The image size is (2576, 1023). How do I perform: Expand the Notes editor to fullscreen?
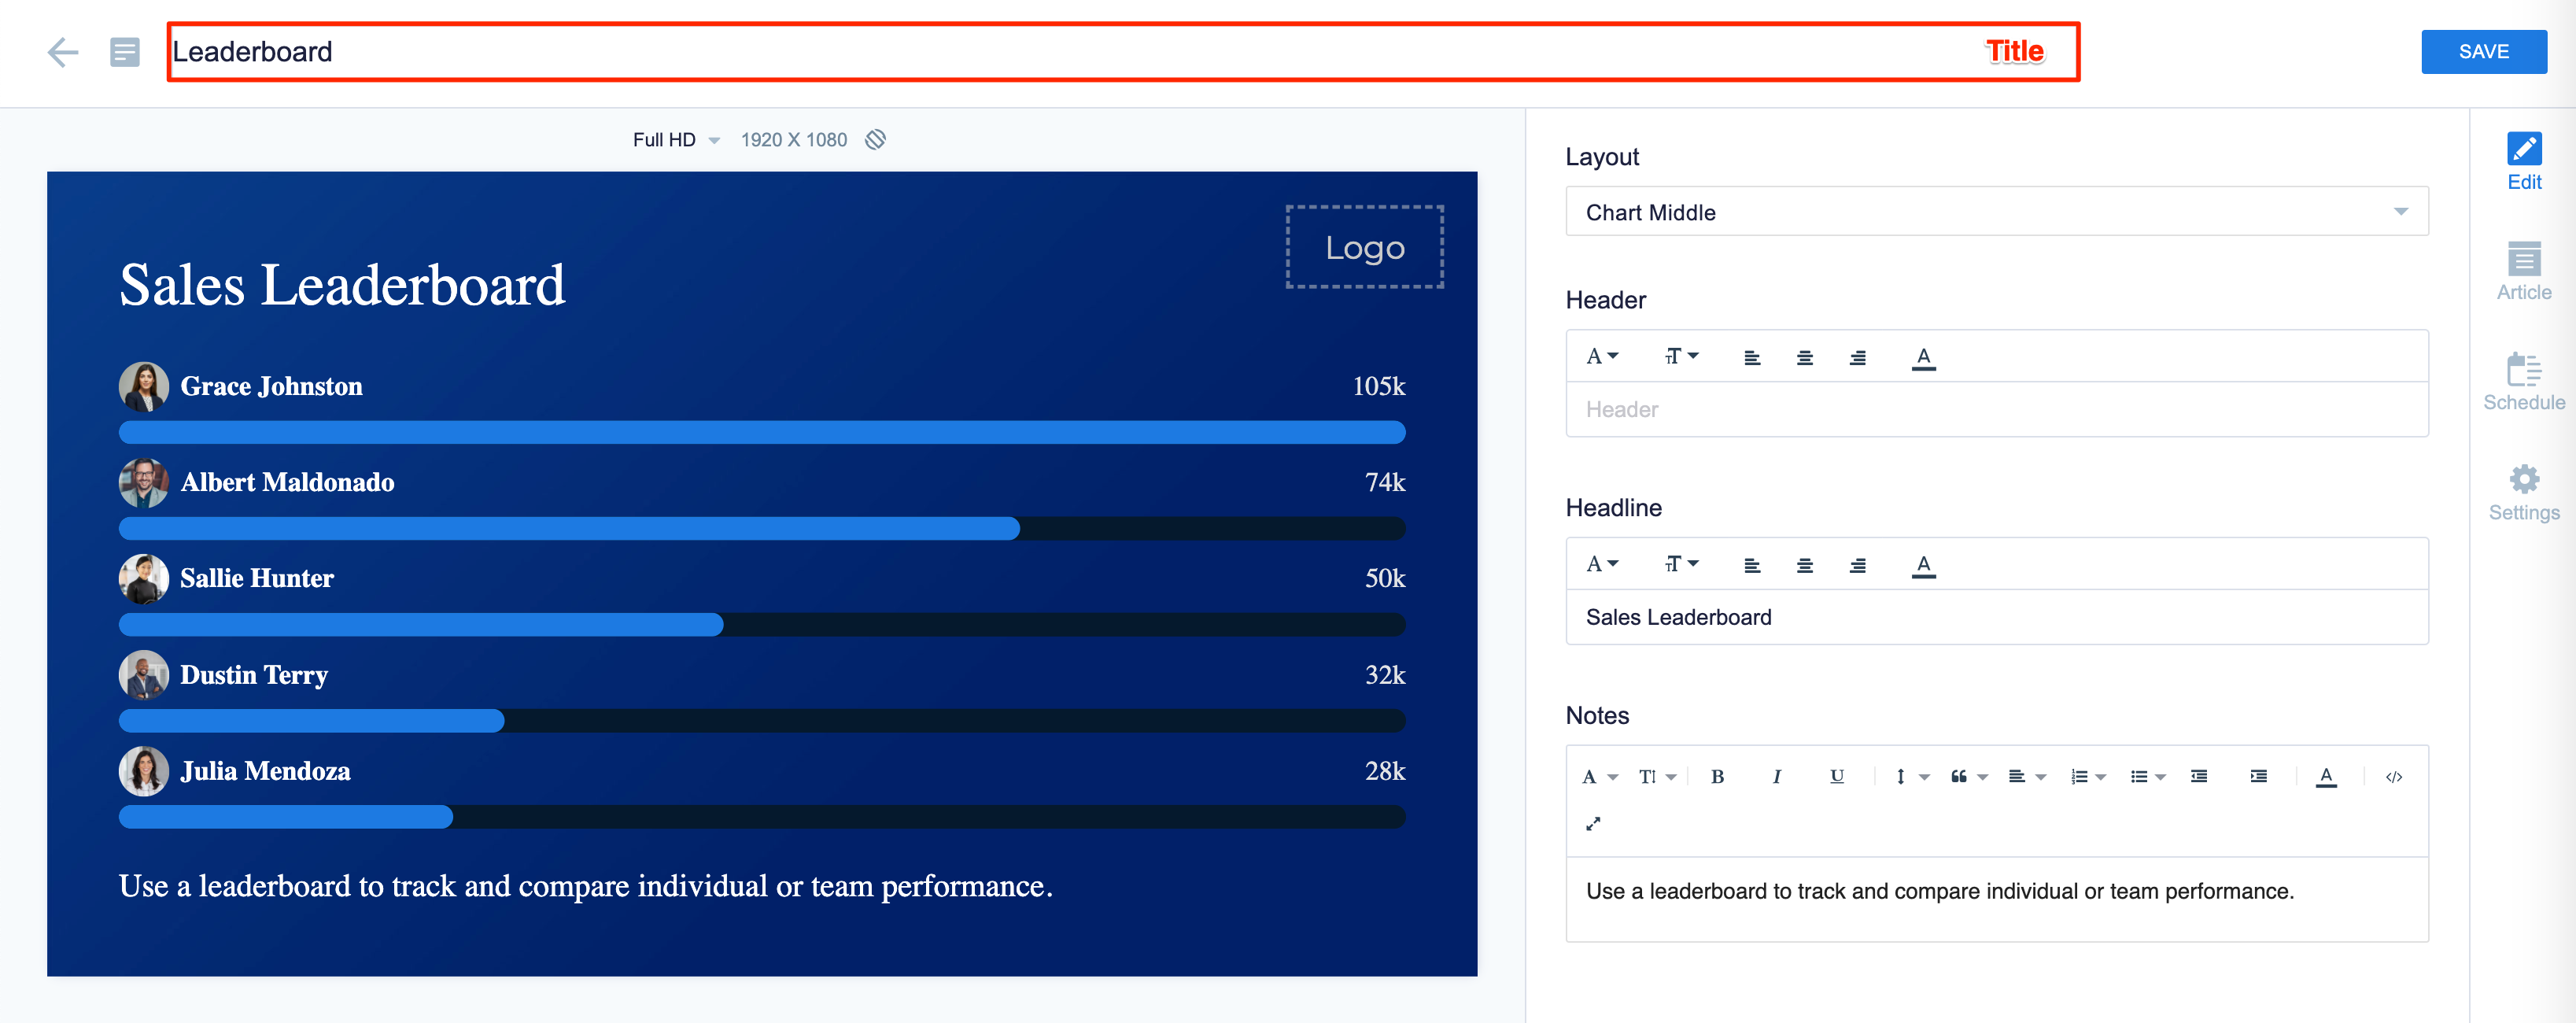click(x=1593, y=824)
